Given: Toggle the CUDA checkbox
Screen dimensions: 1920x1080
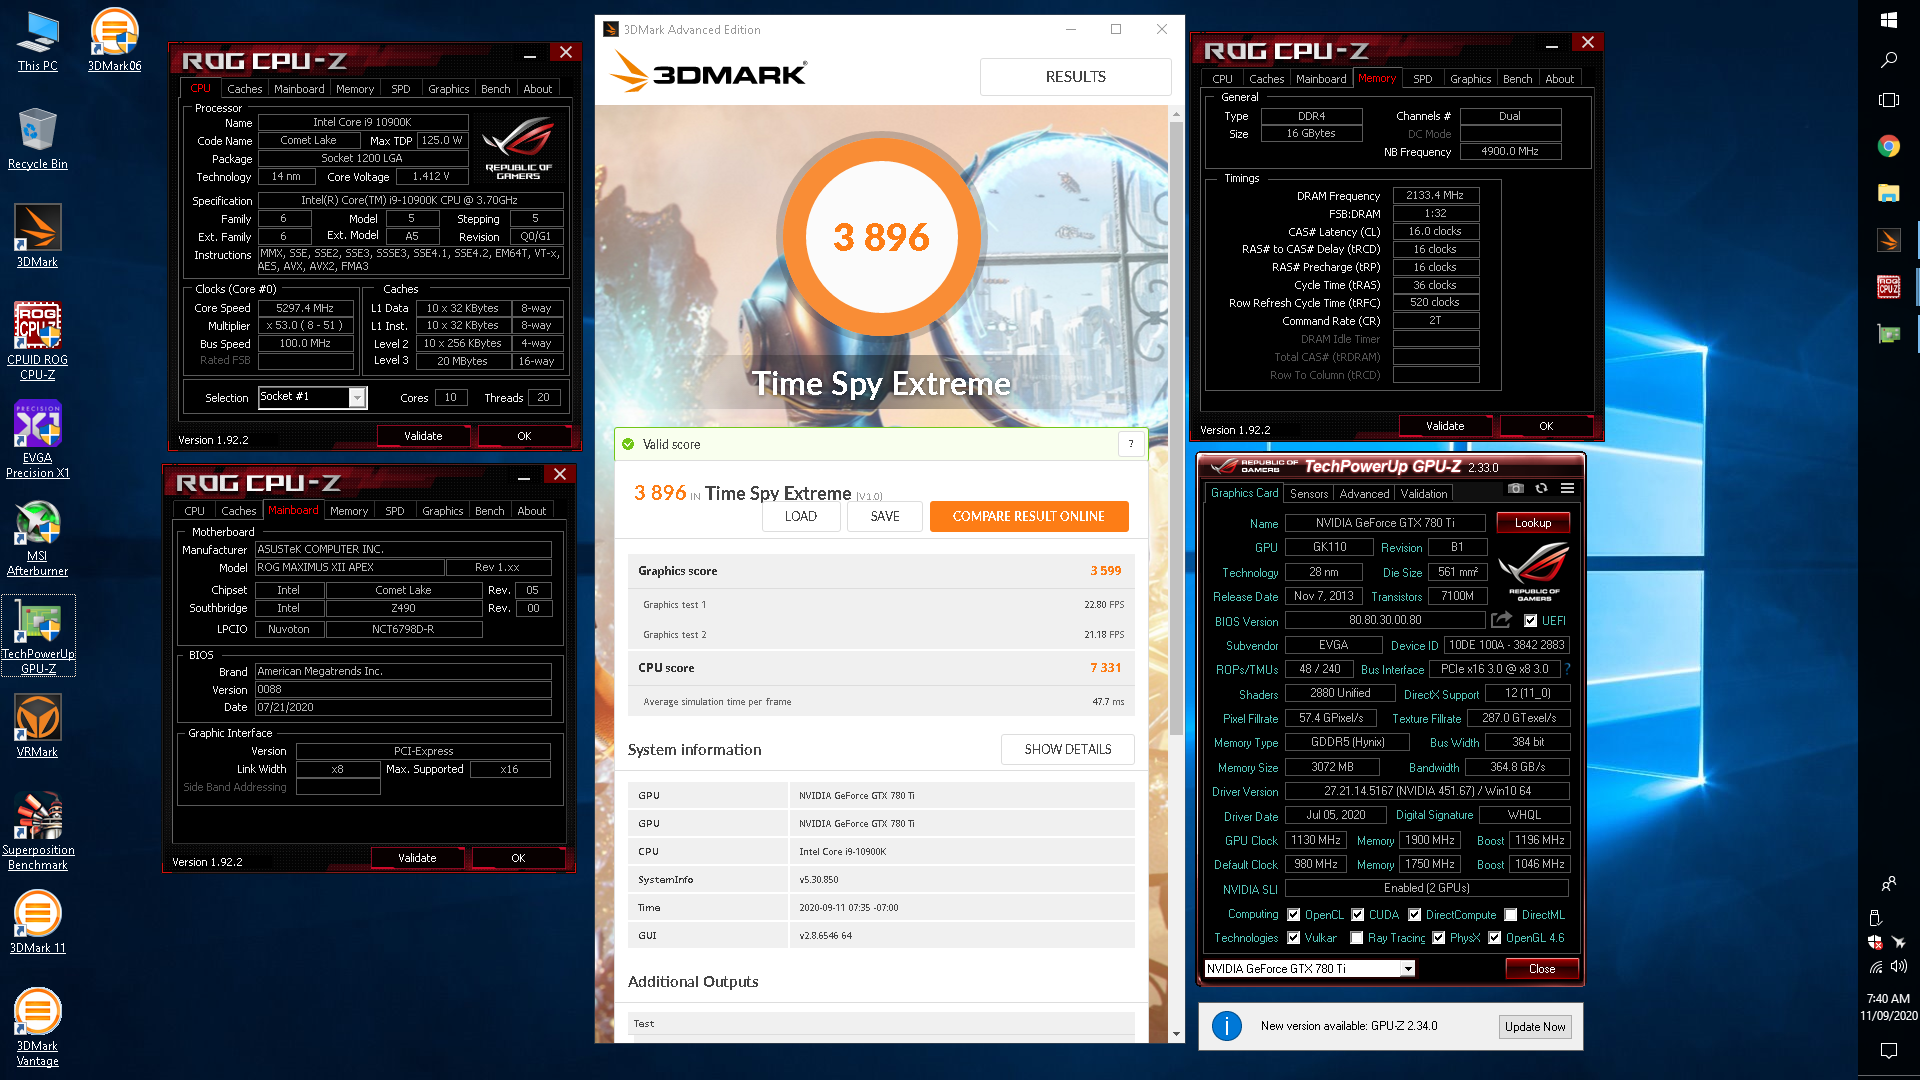Looking at the screenshot, I should coord(1358,915).
